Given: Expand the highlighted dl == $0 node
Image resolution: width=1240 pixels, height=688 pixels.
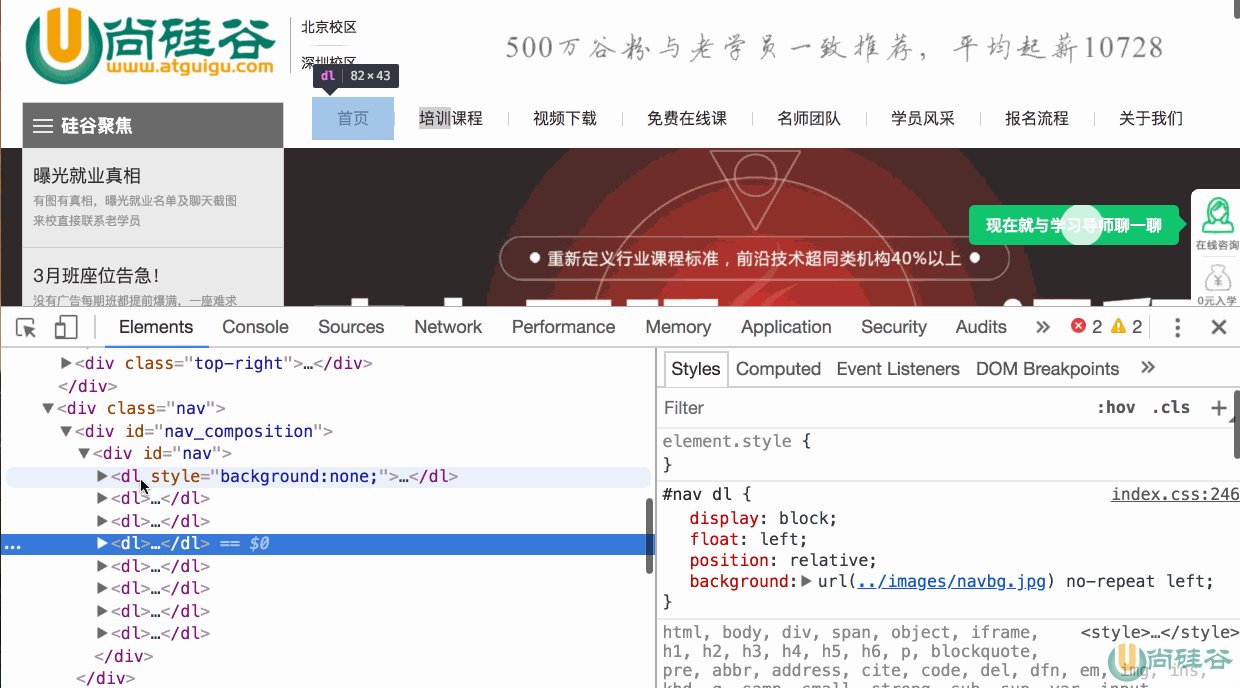Looking at the screenshot, I should [x=102, y=544].
